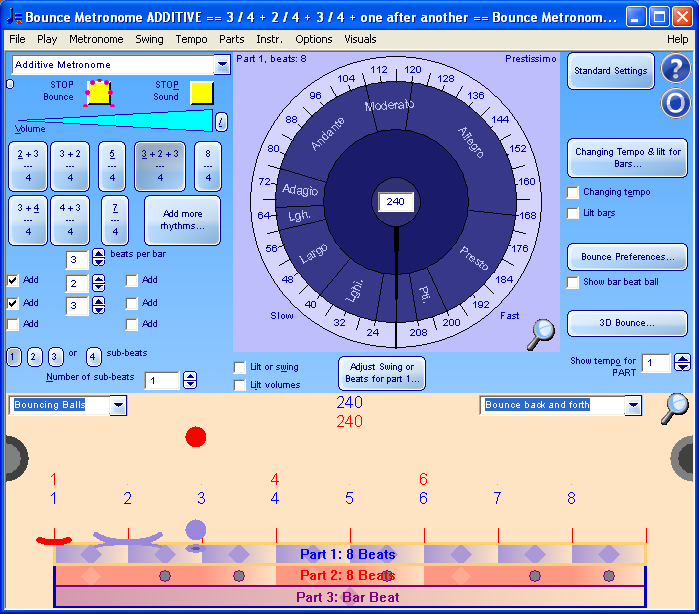Enable Show bar beat ball checkbox
This screenshot has height=614, width=699.
pos(573,282)
